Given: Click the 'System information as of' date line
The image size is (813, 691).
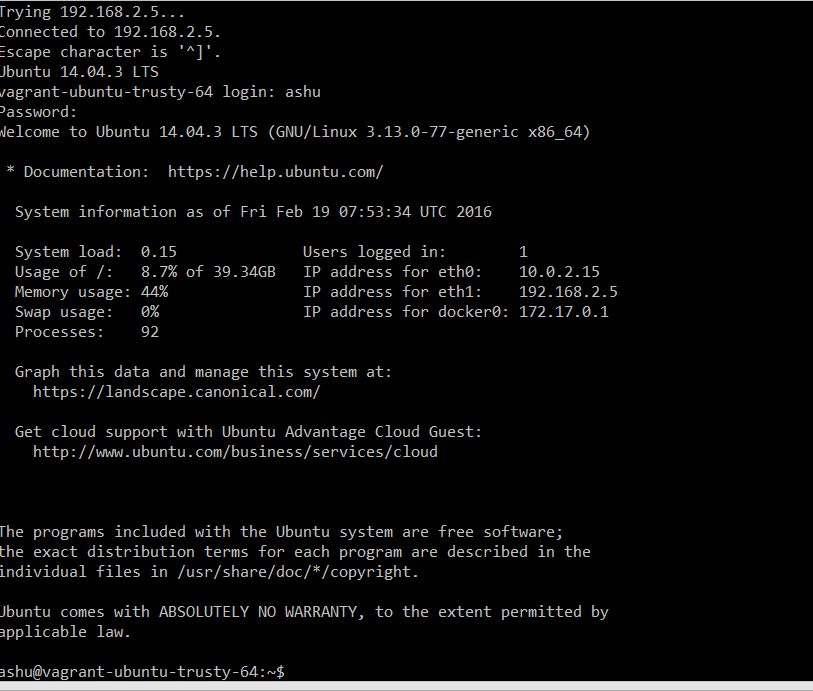Looking at the screenshot, I should (x=253, y=212).
